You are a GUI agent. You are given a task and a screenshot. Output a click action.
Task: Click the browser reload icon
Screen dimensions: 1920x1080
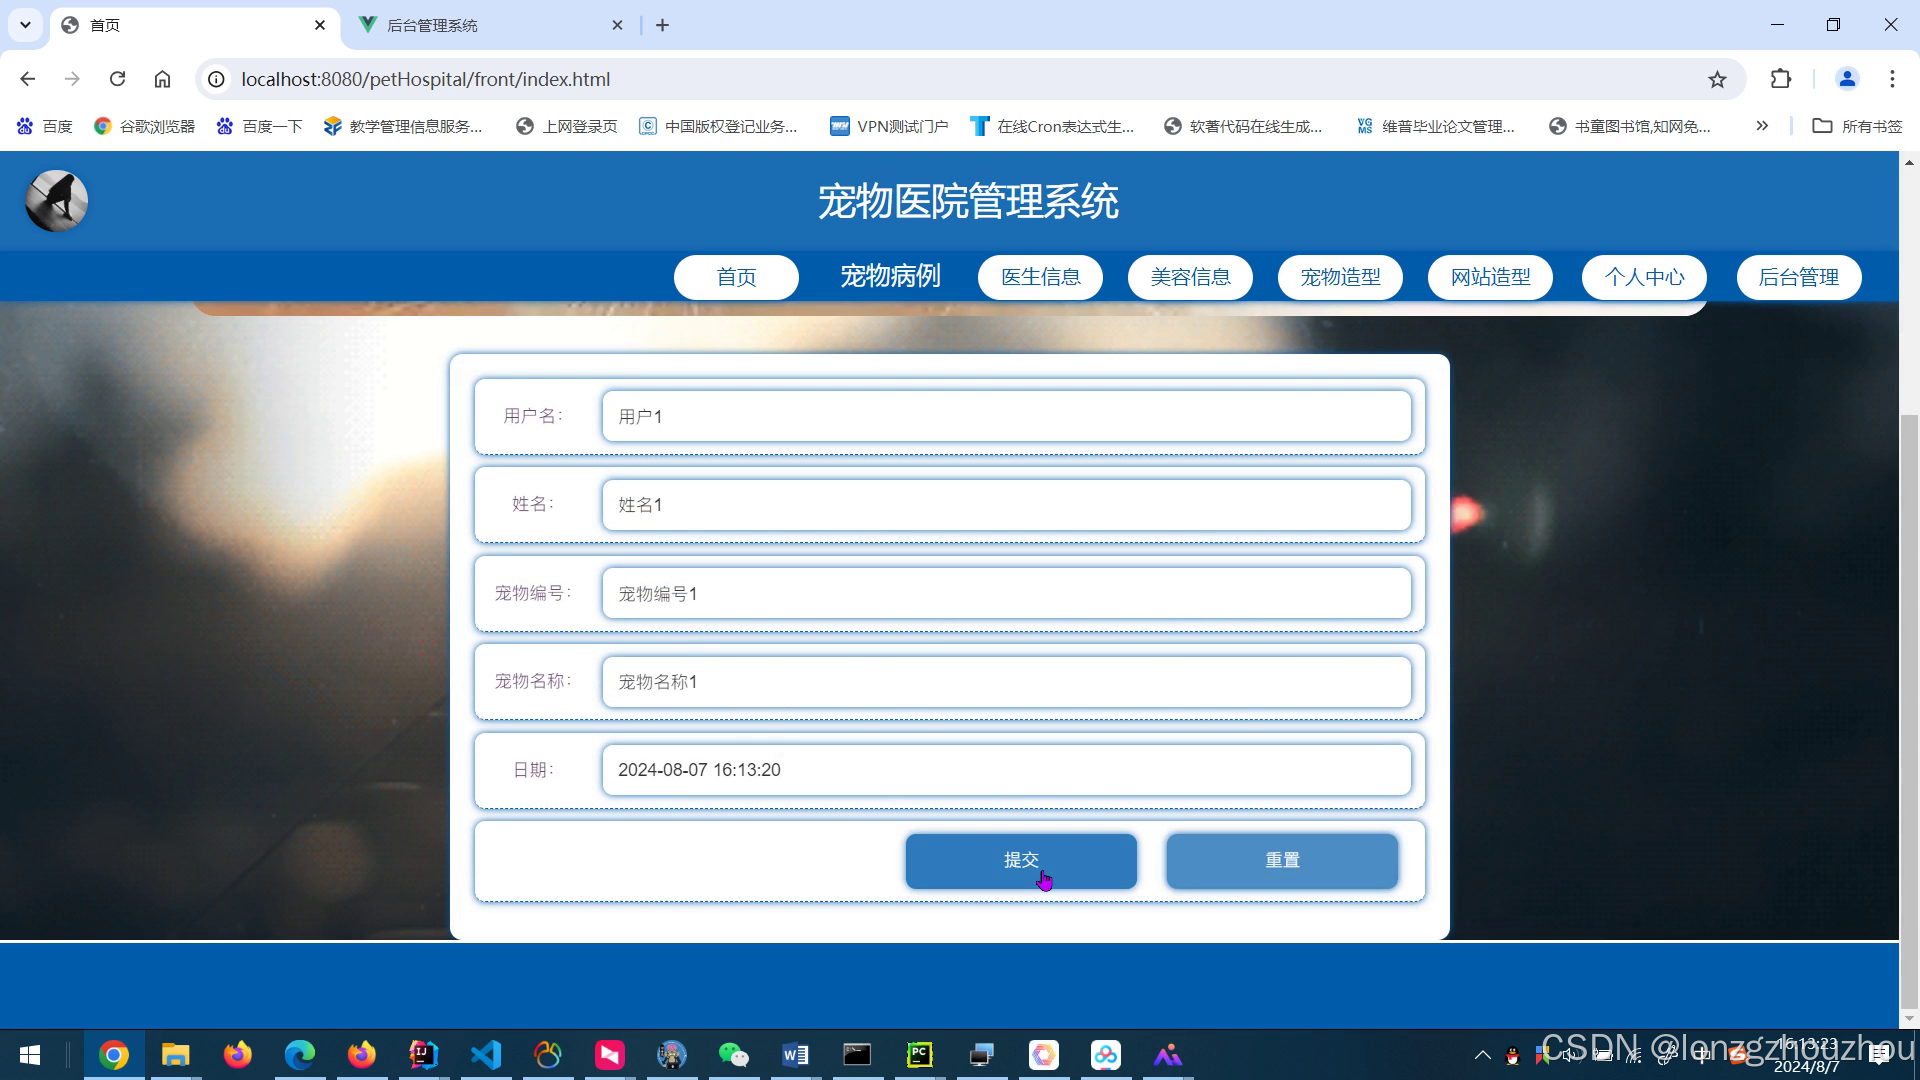click(117, 79)
